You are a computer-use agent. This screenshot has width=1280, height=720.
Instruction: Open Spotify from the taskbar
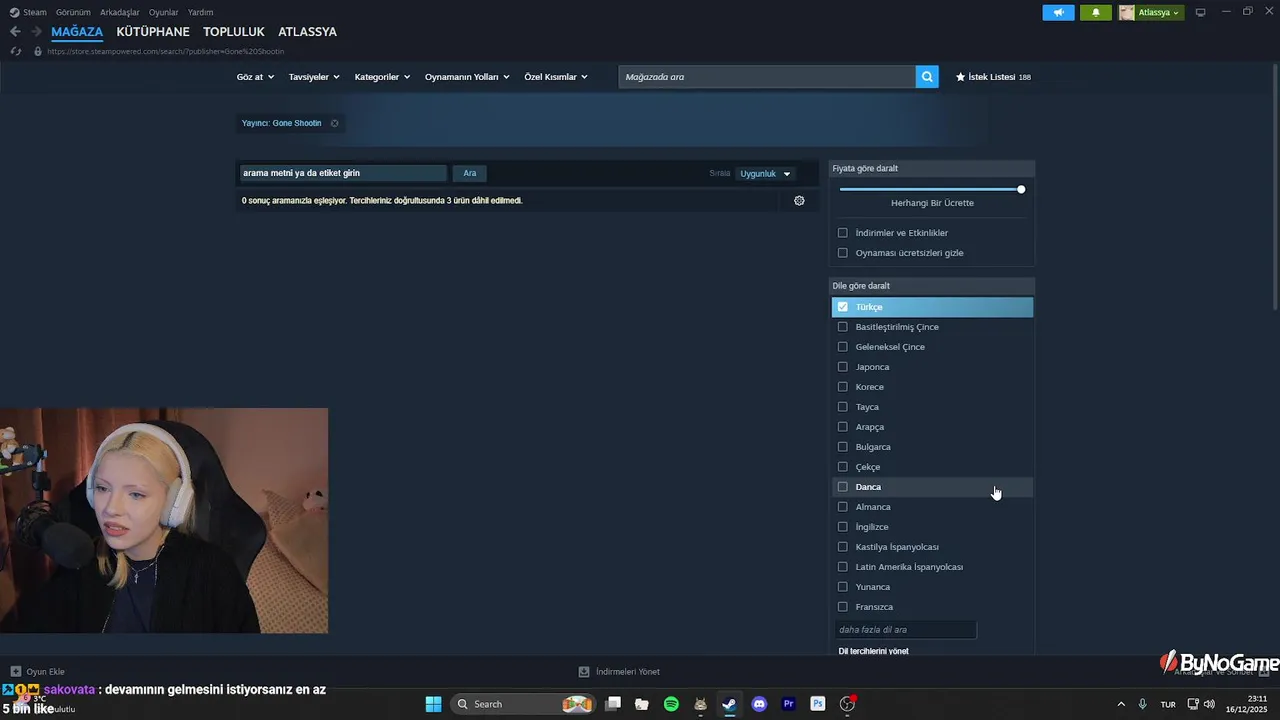[x=671, y=704]
